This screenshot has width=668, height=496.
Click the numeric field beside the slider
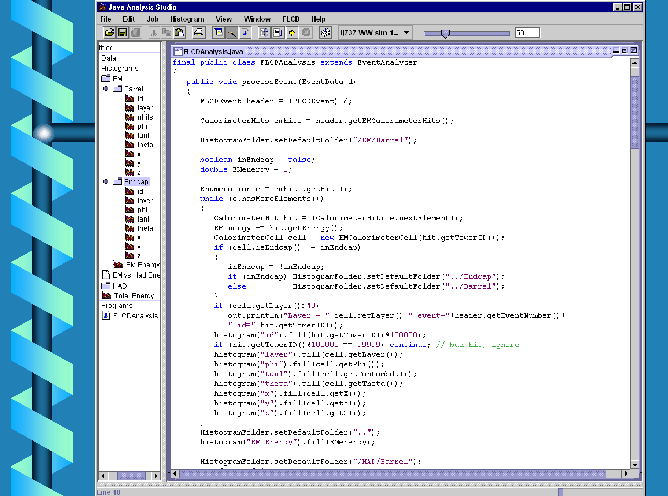pos(527,33)
